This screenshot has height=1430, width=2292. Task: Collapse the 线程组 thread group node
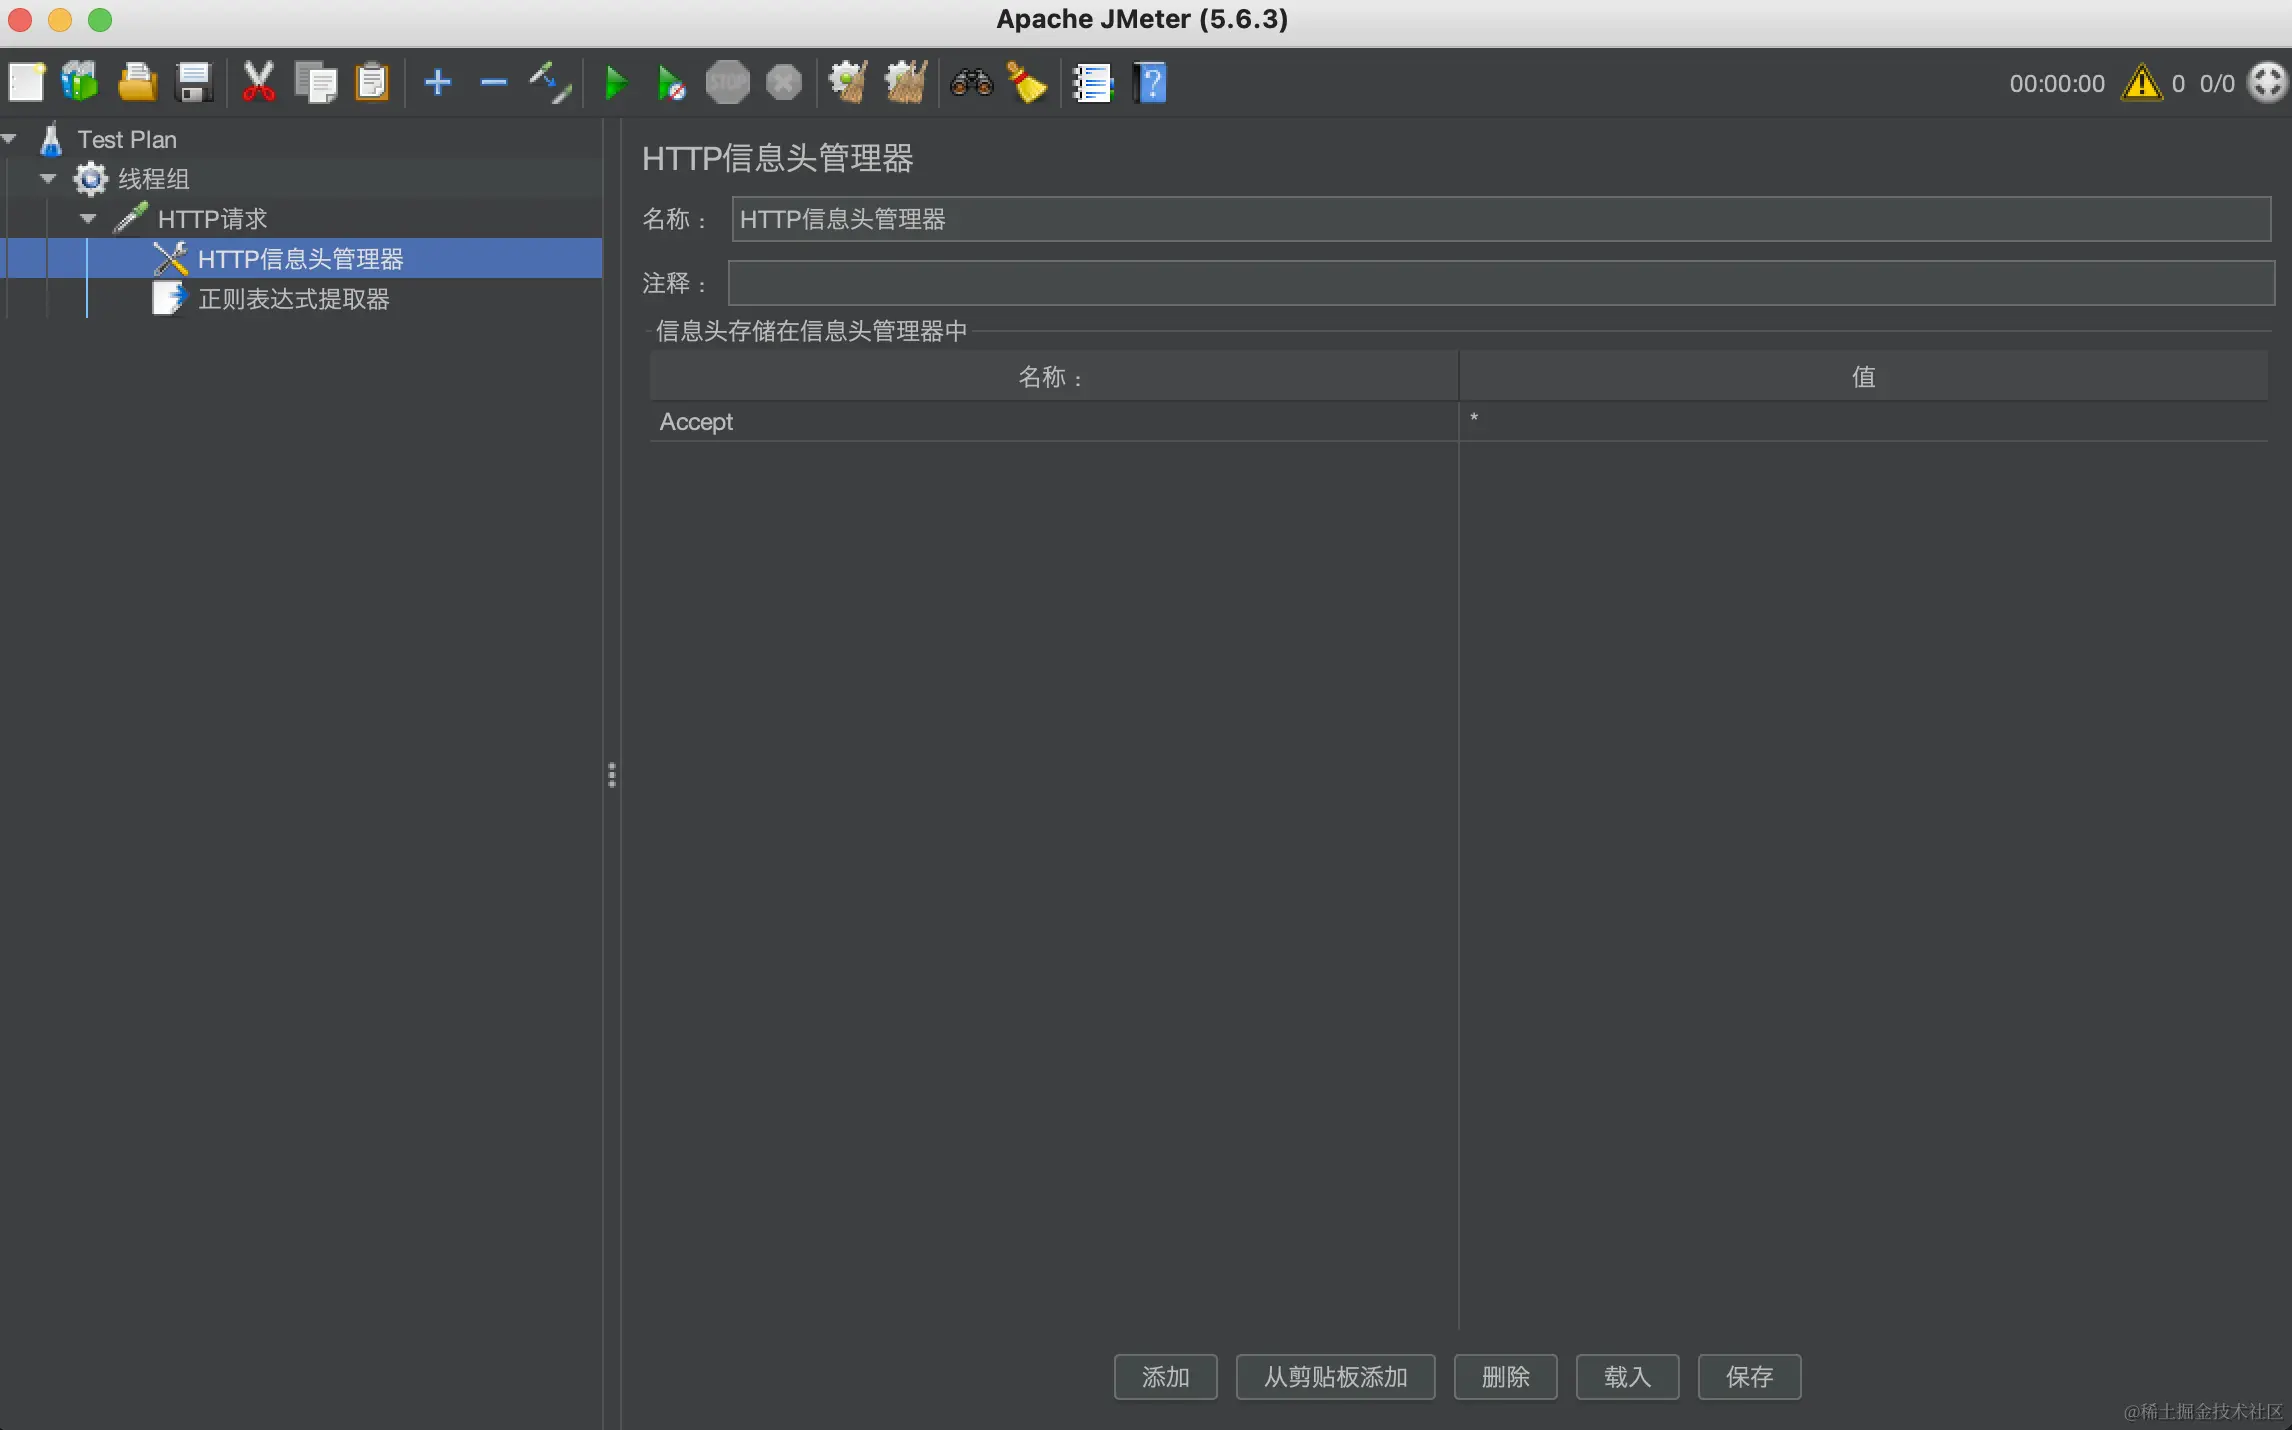pos(48,179)
